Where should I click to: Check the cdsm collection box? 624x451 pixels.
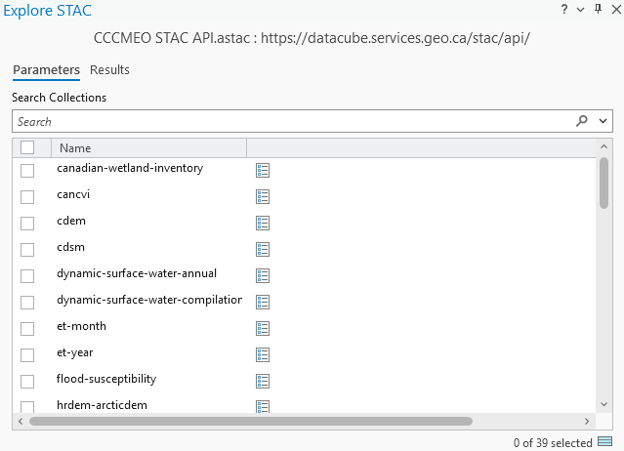(27, 250)
